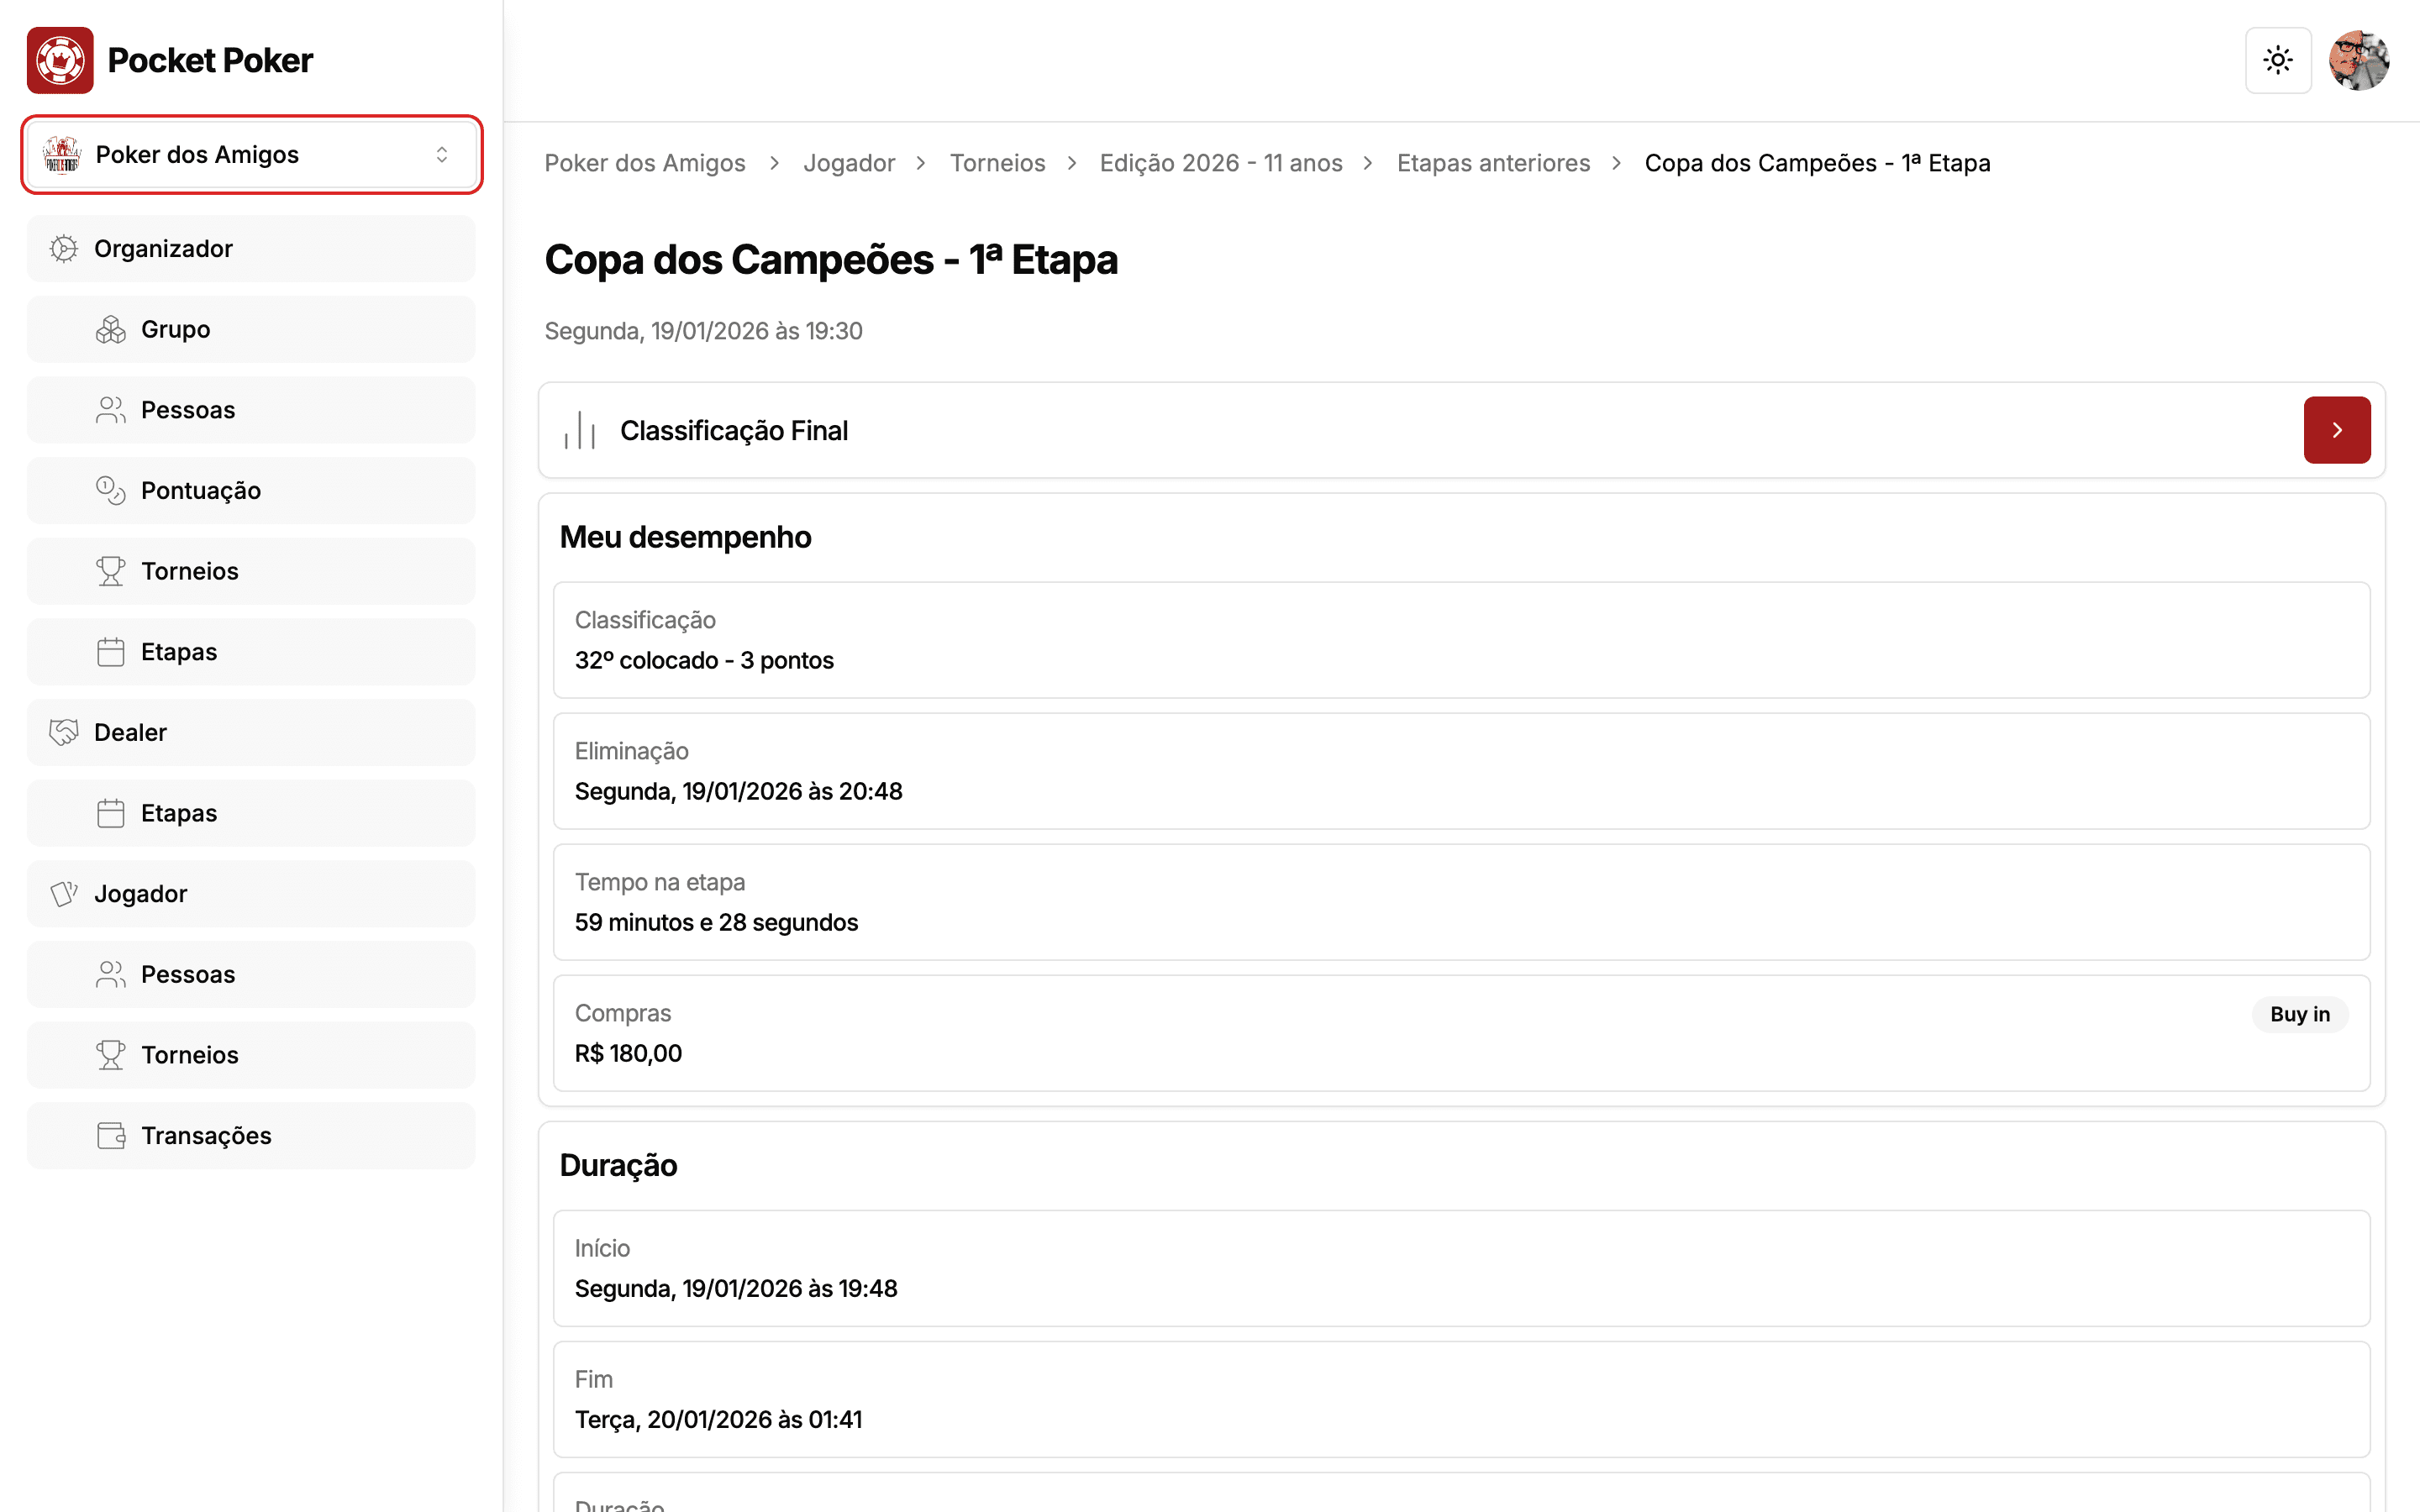Viewport: 2420px width, 1512px height.
Task: Click the date Segunda, 19/01/2026 às 19:30
Action: coord(703,331)
